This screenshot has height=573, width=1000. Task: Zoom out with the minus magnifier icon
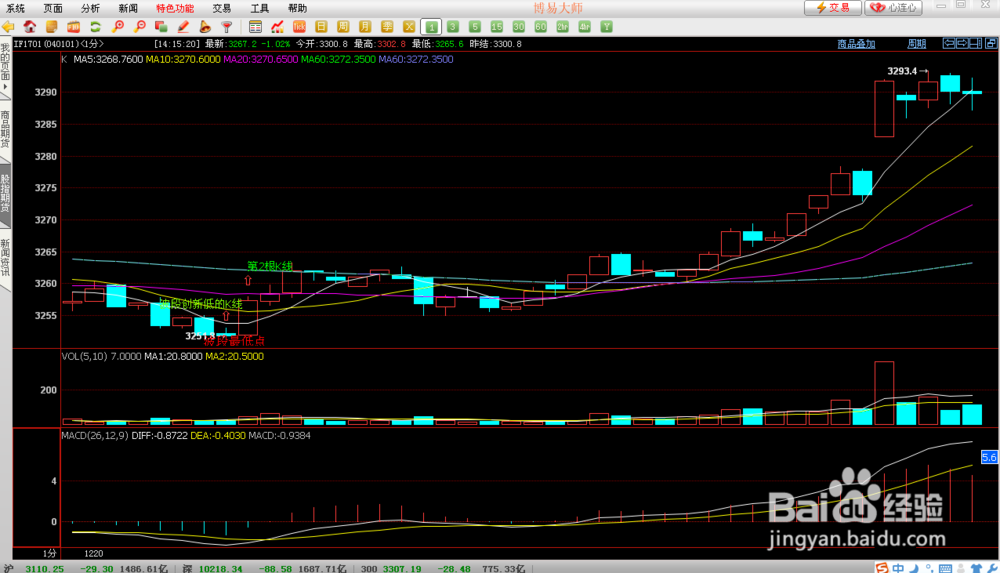[139, 27]
